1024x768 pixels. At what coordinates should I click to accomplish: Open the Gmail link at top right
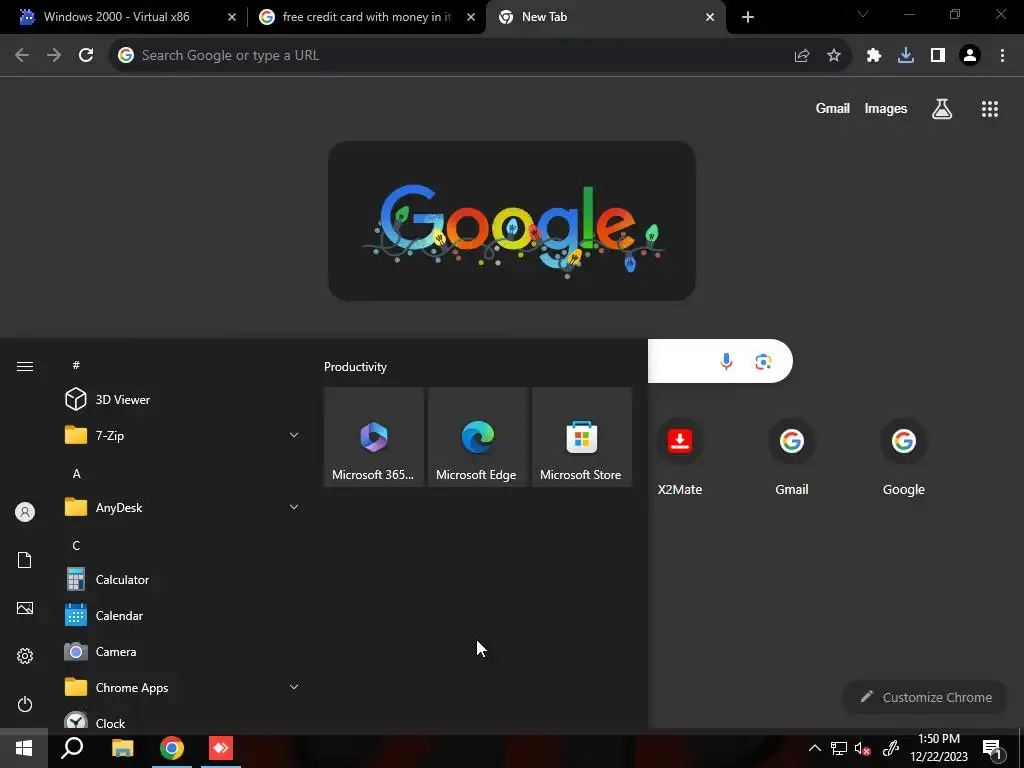click(833, 108)
